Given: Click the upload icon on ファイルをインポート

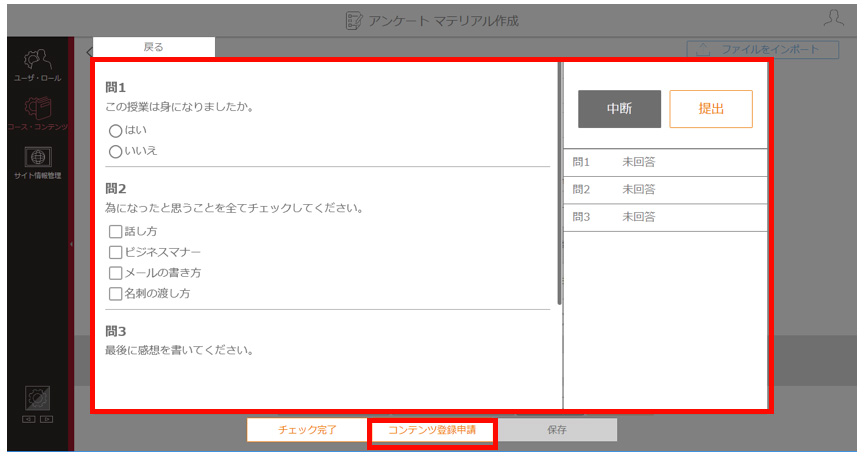Looking at the screenshot, I should coord(703,50).
